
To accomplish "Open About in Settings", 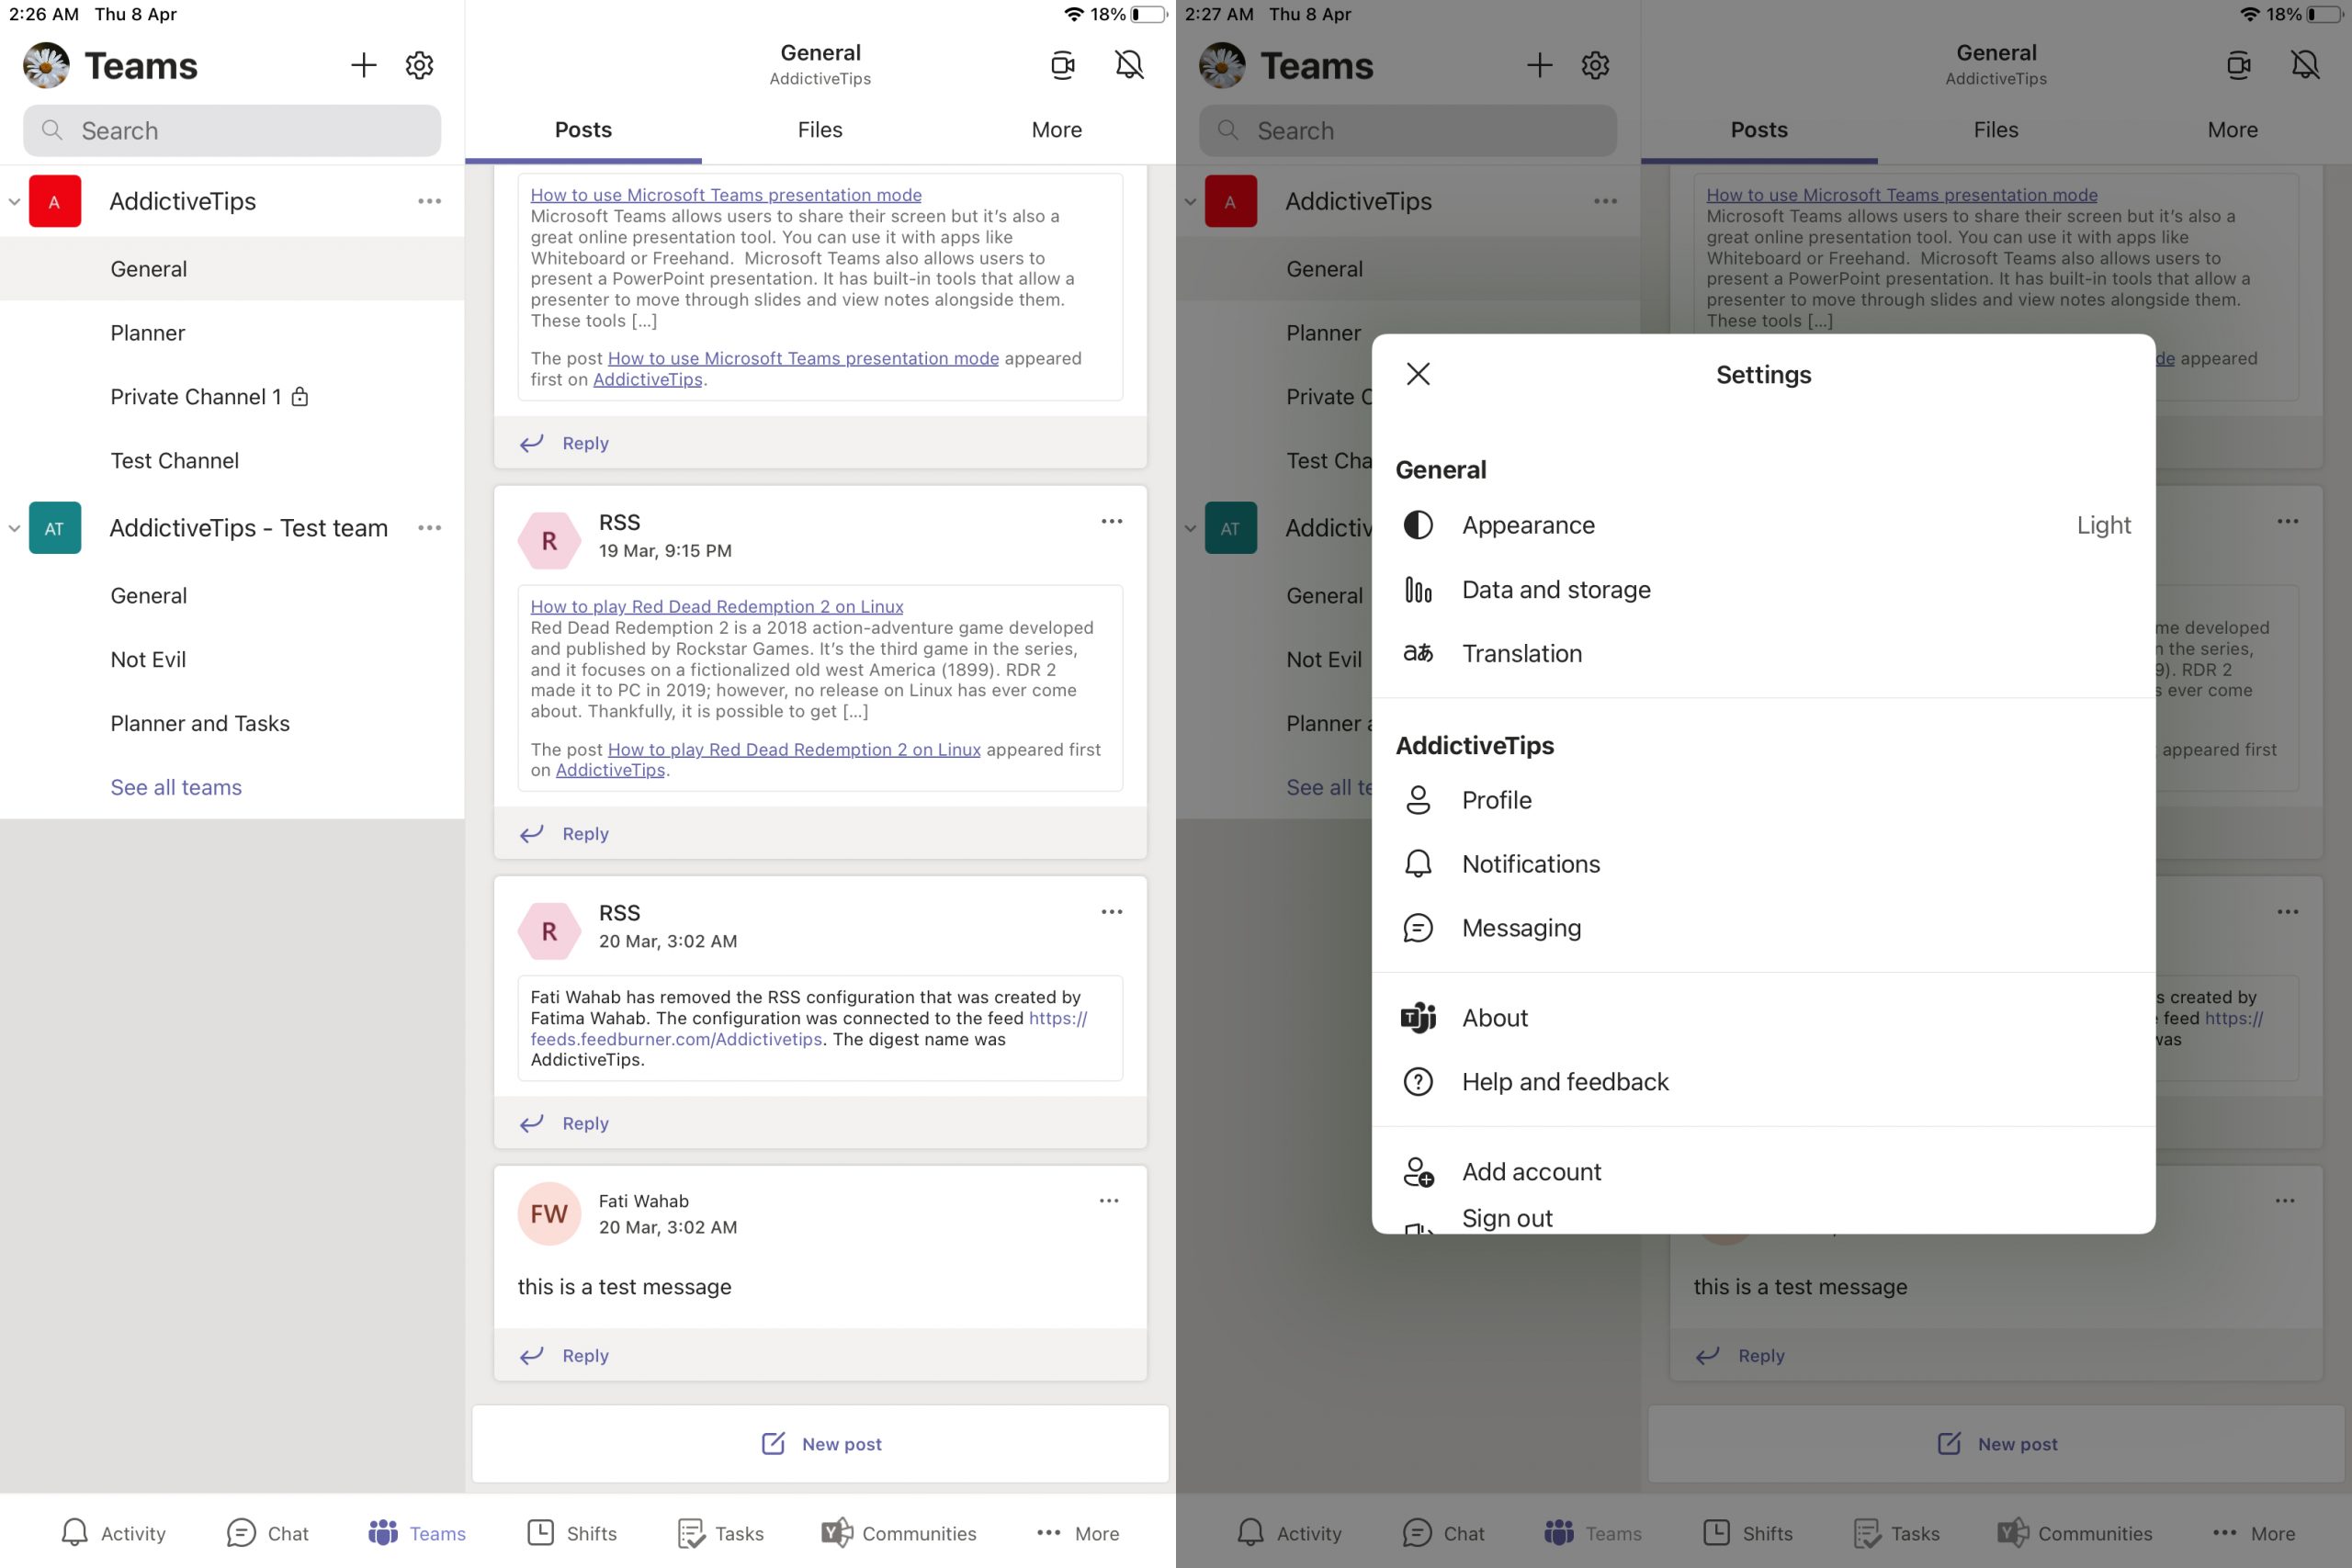I will tap(1764, 1018).
